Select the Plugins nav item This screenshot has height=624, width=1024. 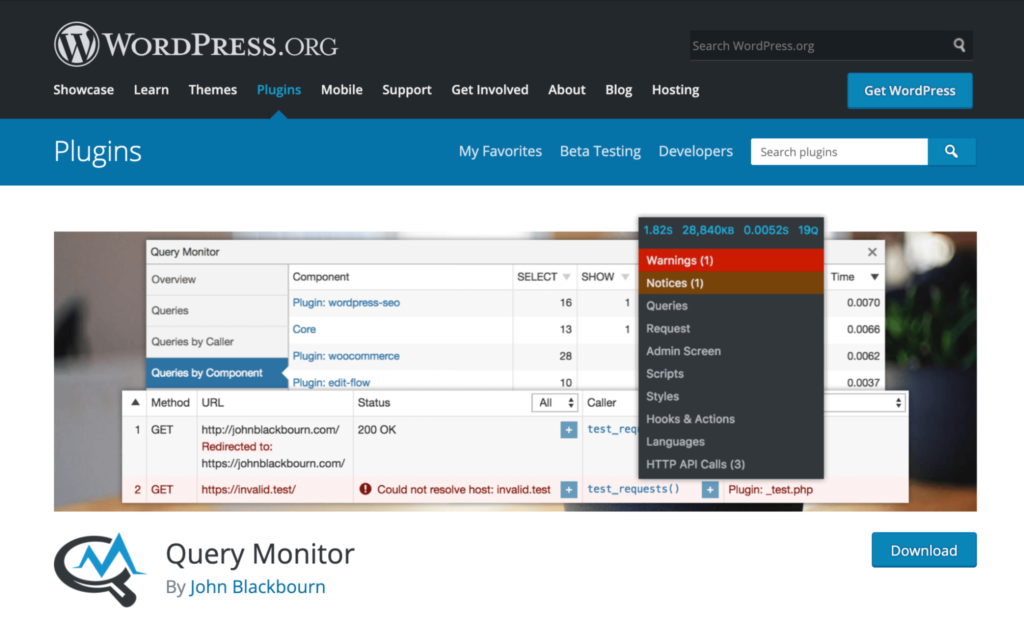[279, 90]
